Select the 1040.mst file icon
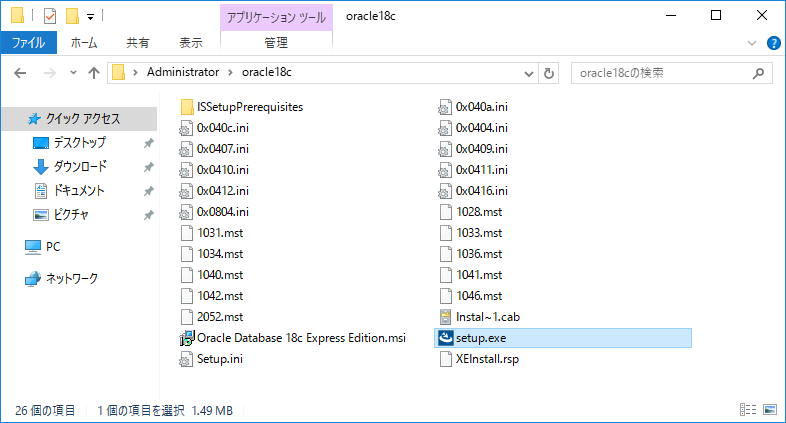786x423 pixels. tap(186, 275)
